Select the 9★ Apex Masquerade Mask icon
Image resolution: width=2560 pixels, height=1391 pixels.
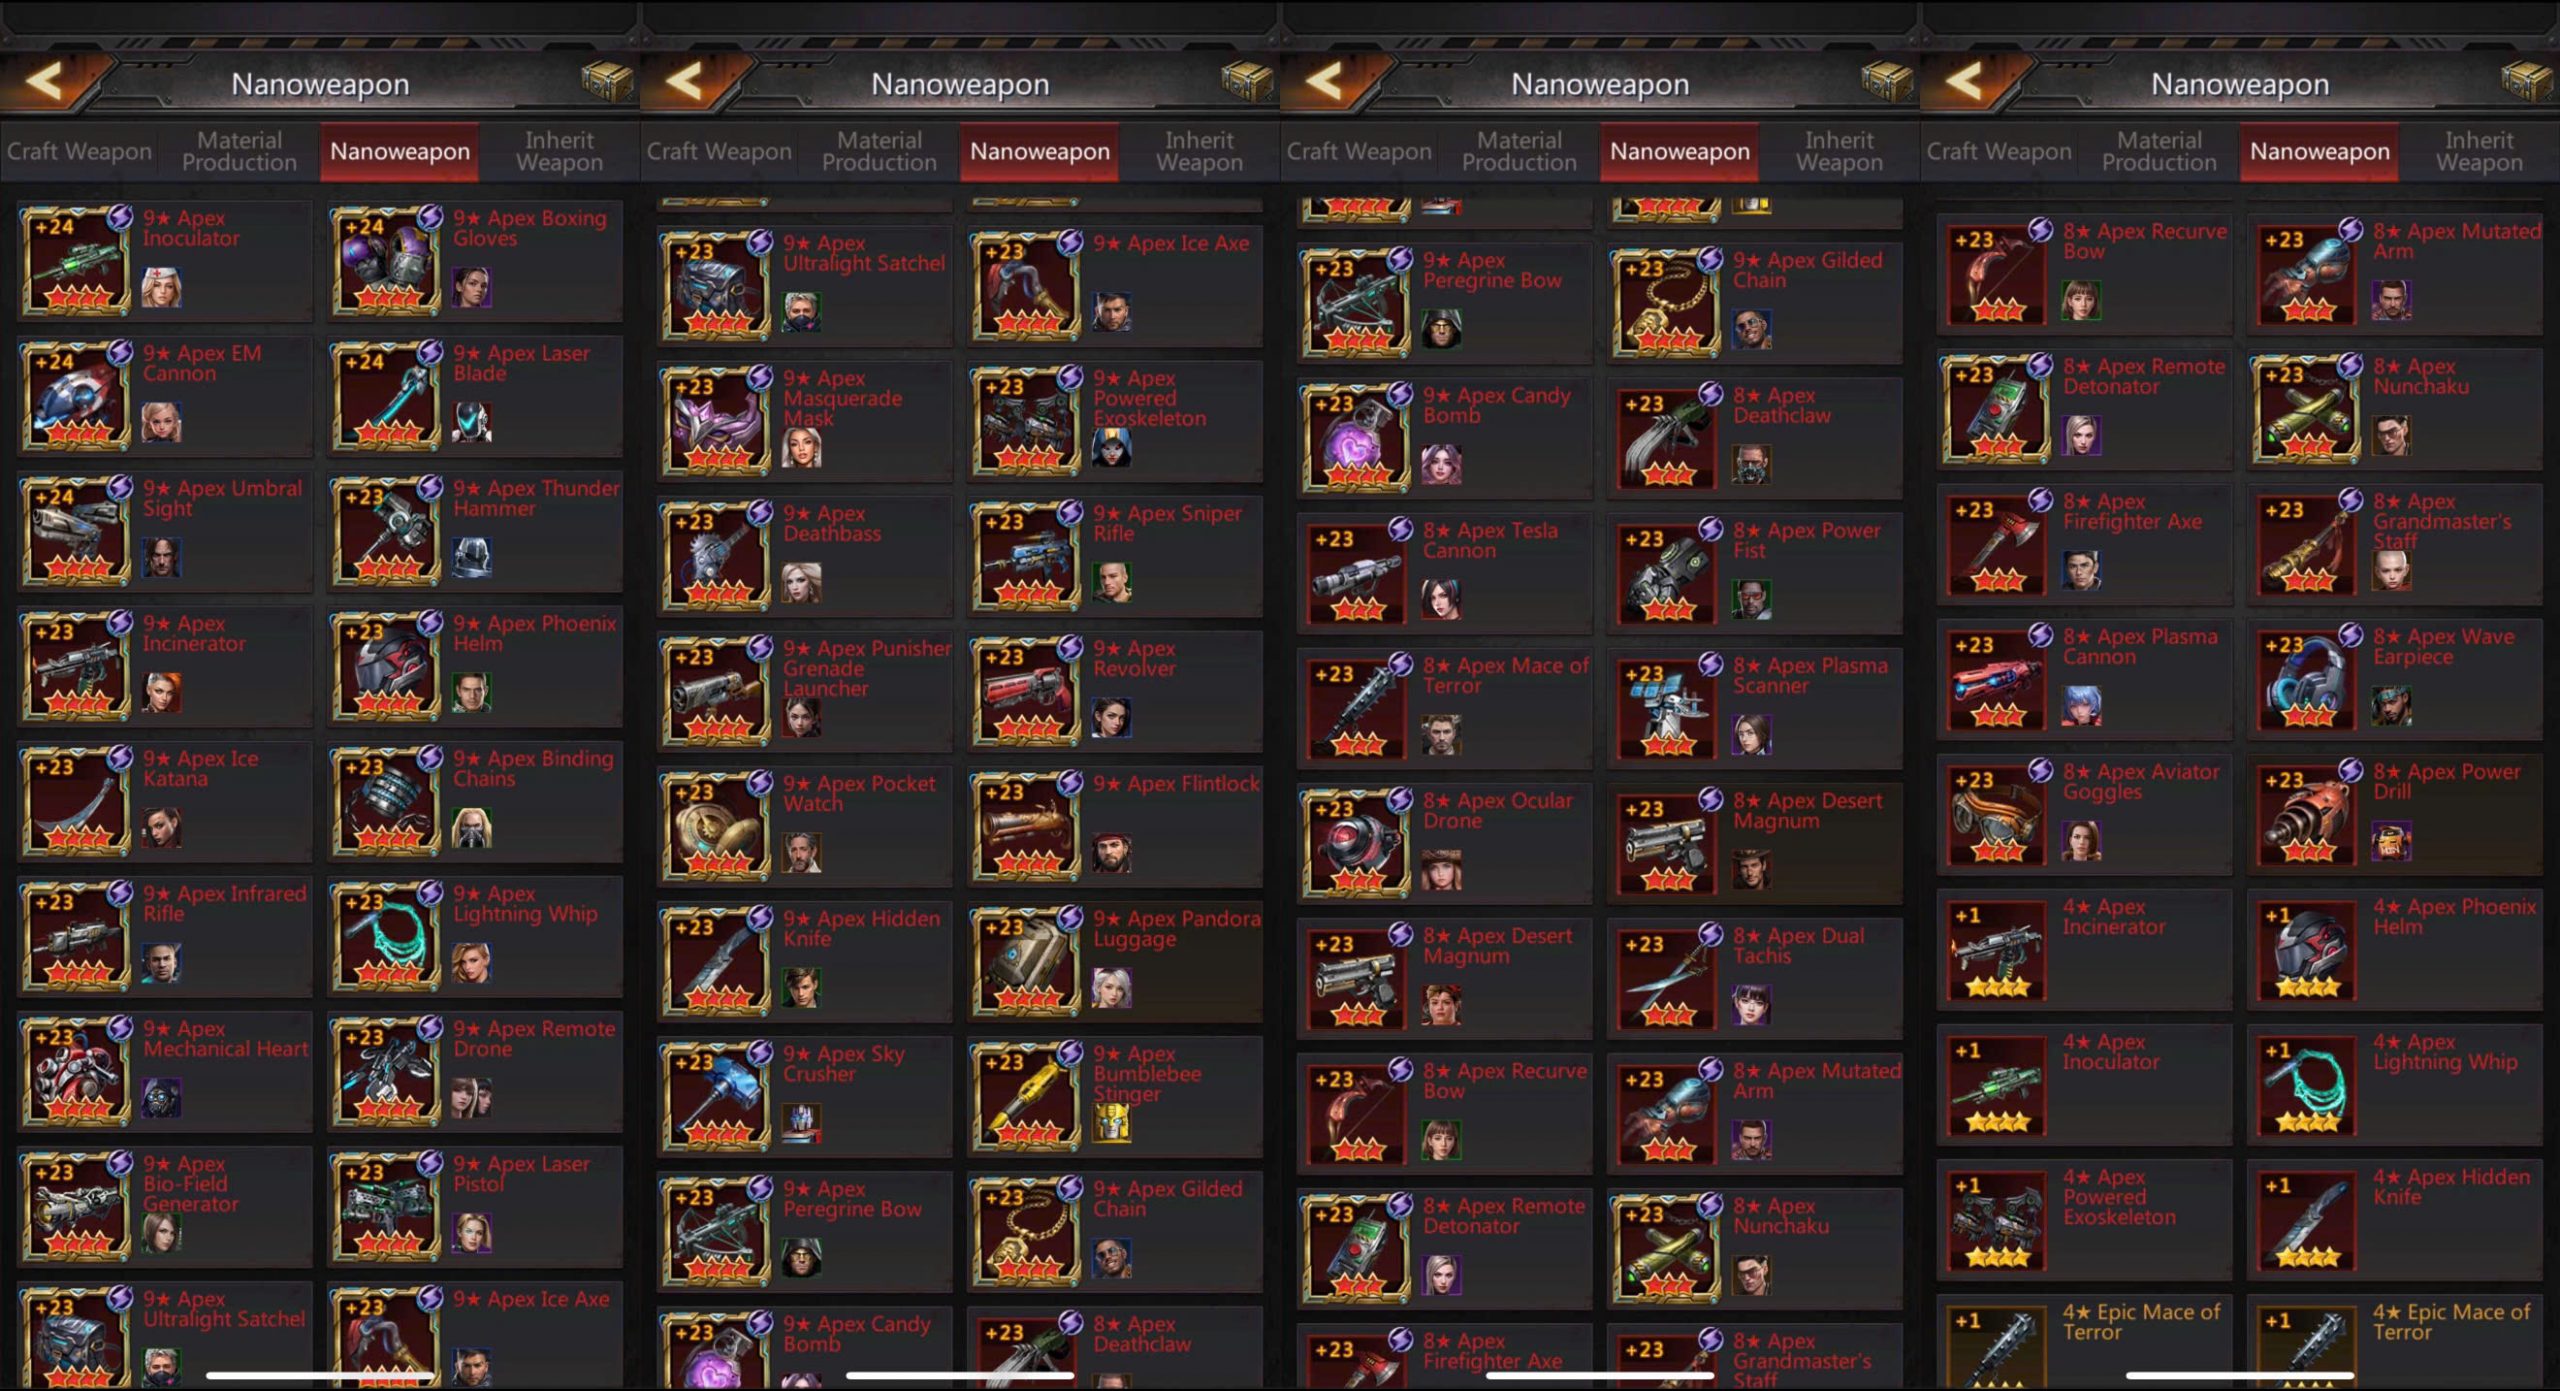pyautogui.click(x=717, y=421)
